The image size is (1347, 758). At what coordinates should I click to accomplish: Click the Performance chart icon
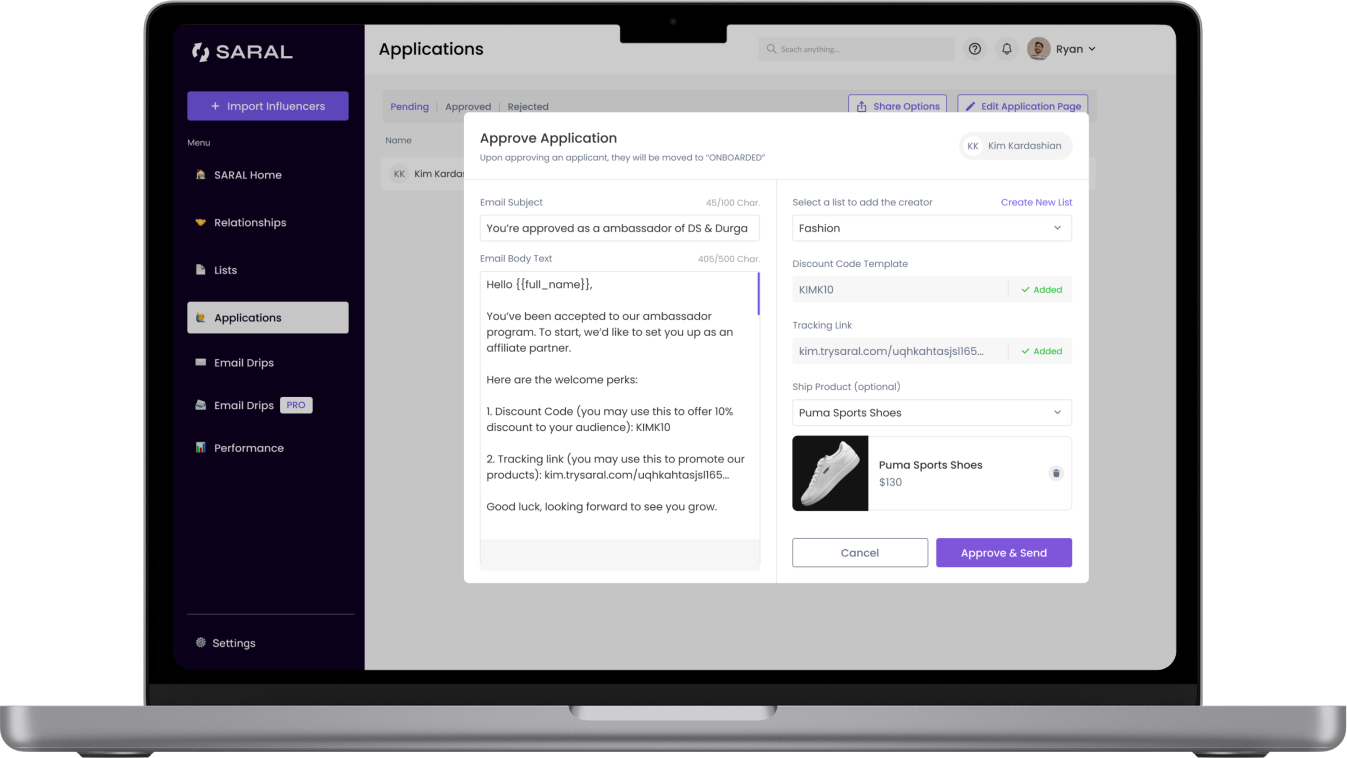click(x=201, y=448)
